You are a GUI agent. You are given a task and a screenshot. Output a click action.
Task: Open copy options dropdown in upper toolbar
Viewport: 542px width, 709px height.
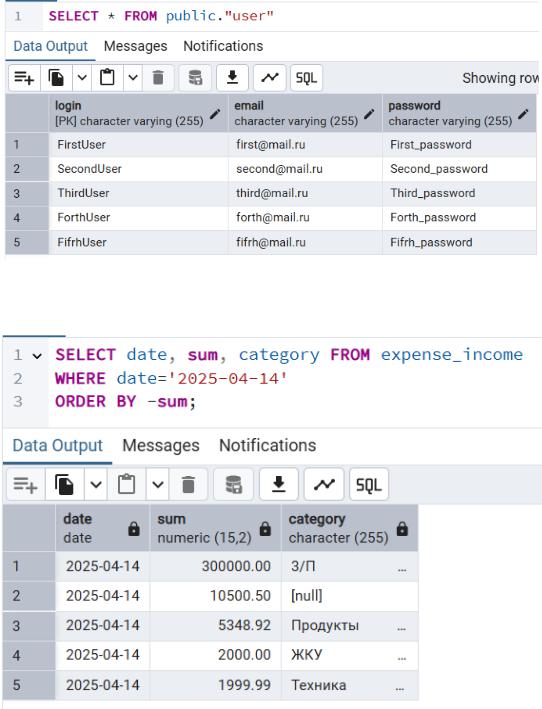tap(82, 78)
